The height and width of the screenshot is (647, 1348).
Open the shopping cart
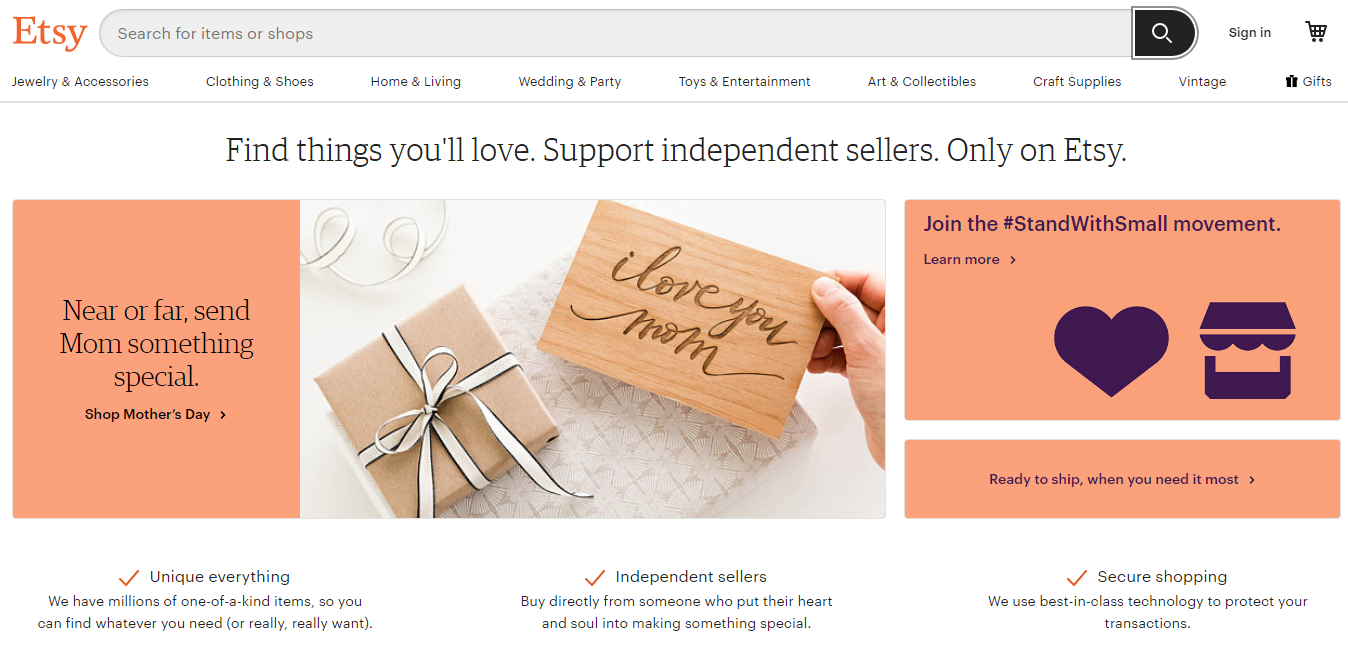[1316, 32]
